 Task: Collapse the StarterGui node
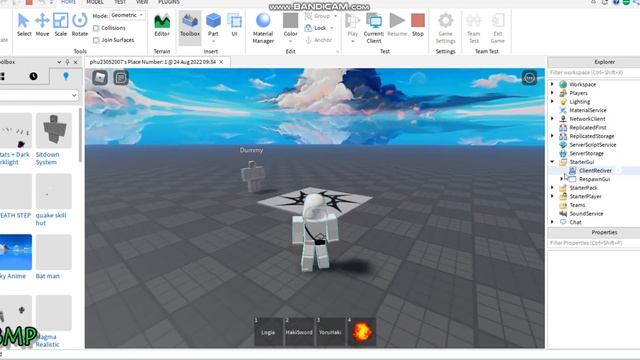[x=552, y=162]
